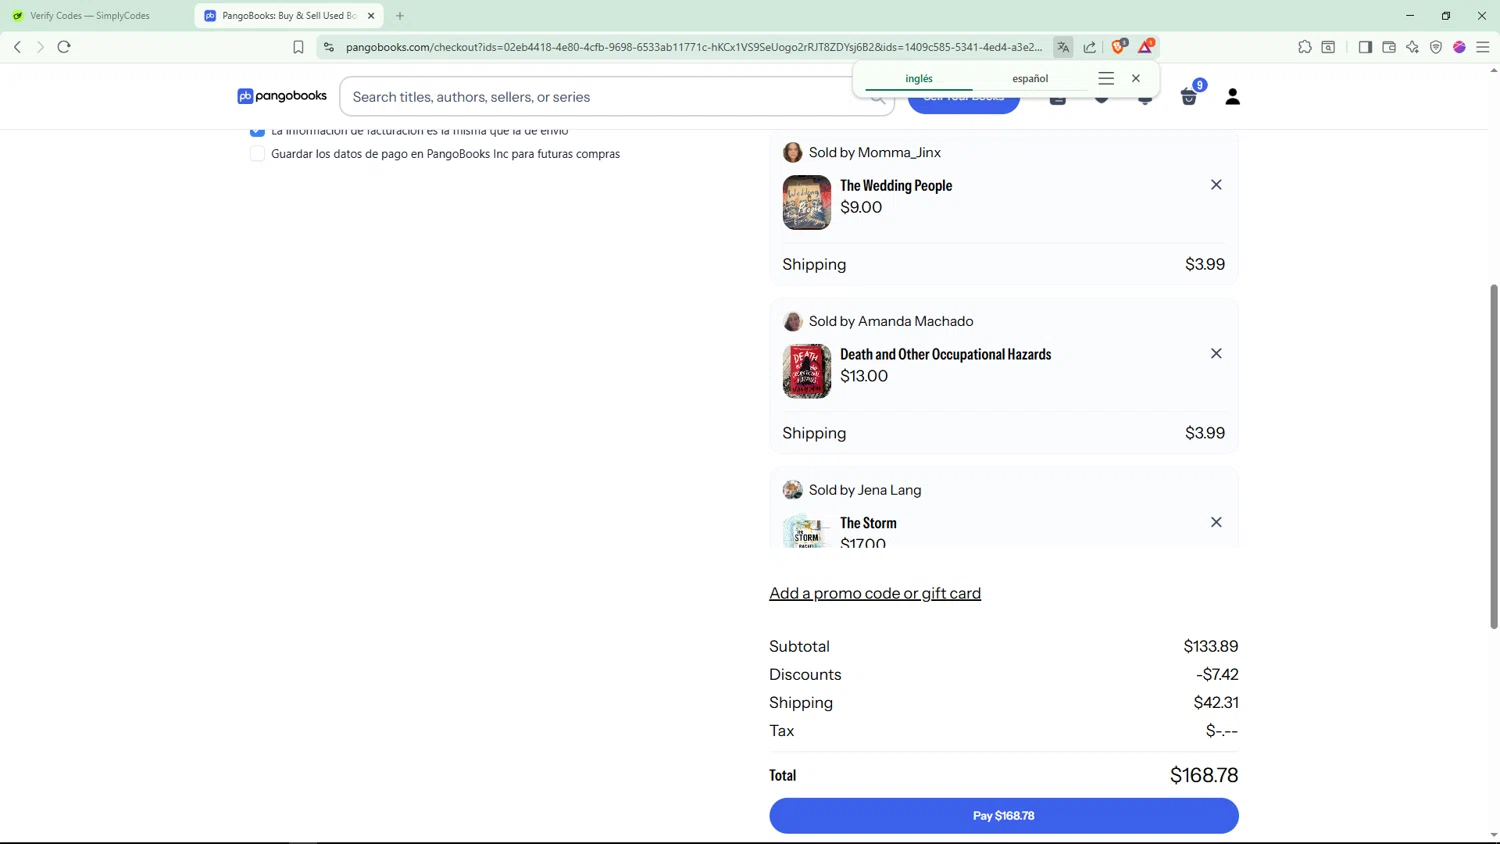This screenshot has height=844, width=1500.
Task: Click The Wedding People cover thumbnail
Action: coord(807,202)
